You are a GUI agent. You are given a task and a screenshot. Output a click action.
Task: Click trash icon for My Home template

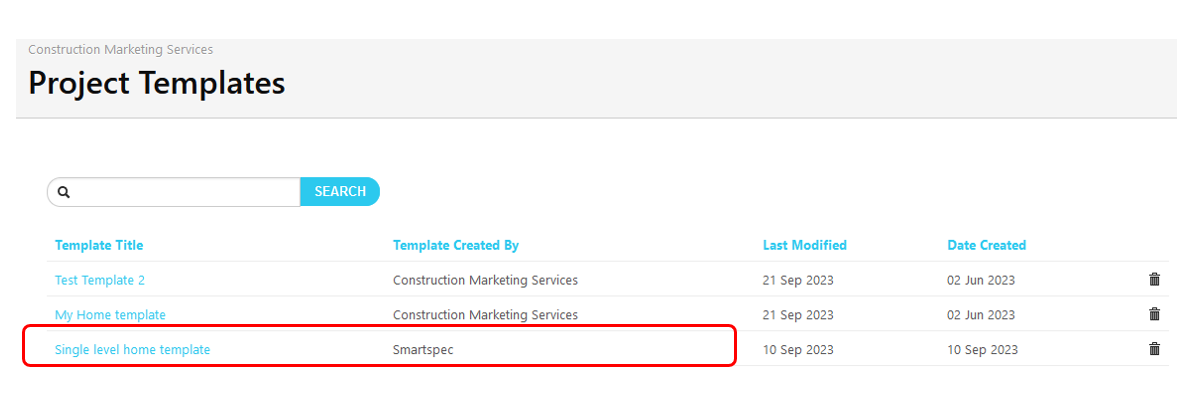pyautogui.click(x=1154, y=314)
